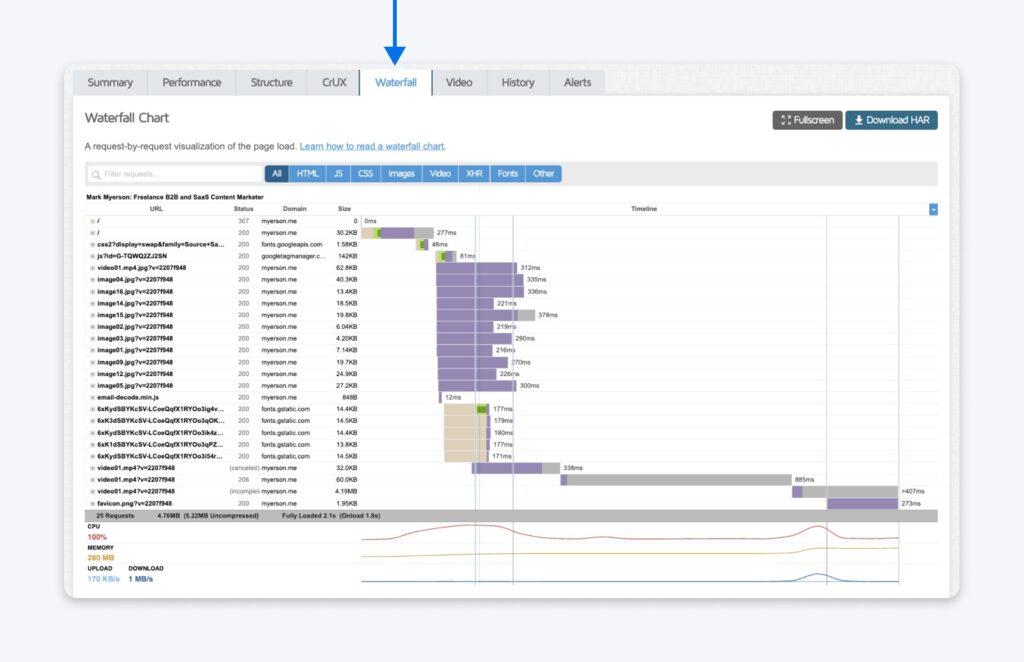Screen dimensions: 1024x662
Task: Select the XHR filter button
Action: click(x=474, y=173)
